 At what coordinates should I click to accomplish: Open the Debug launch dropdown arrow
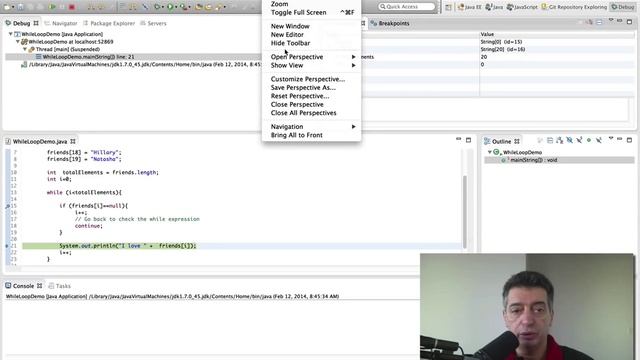coord(163,7)
